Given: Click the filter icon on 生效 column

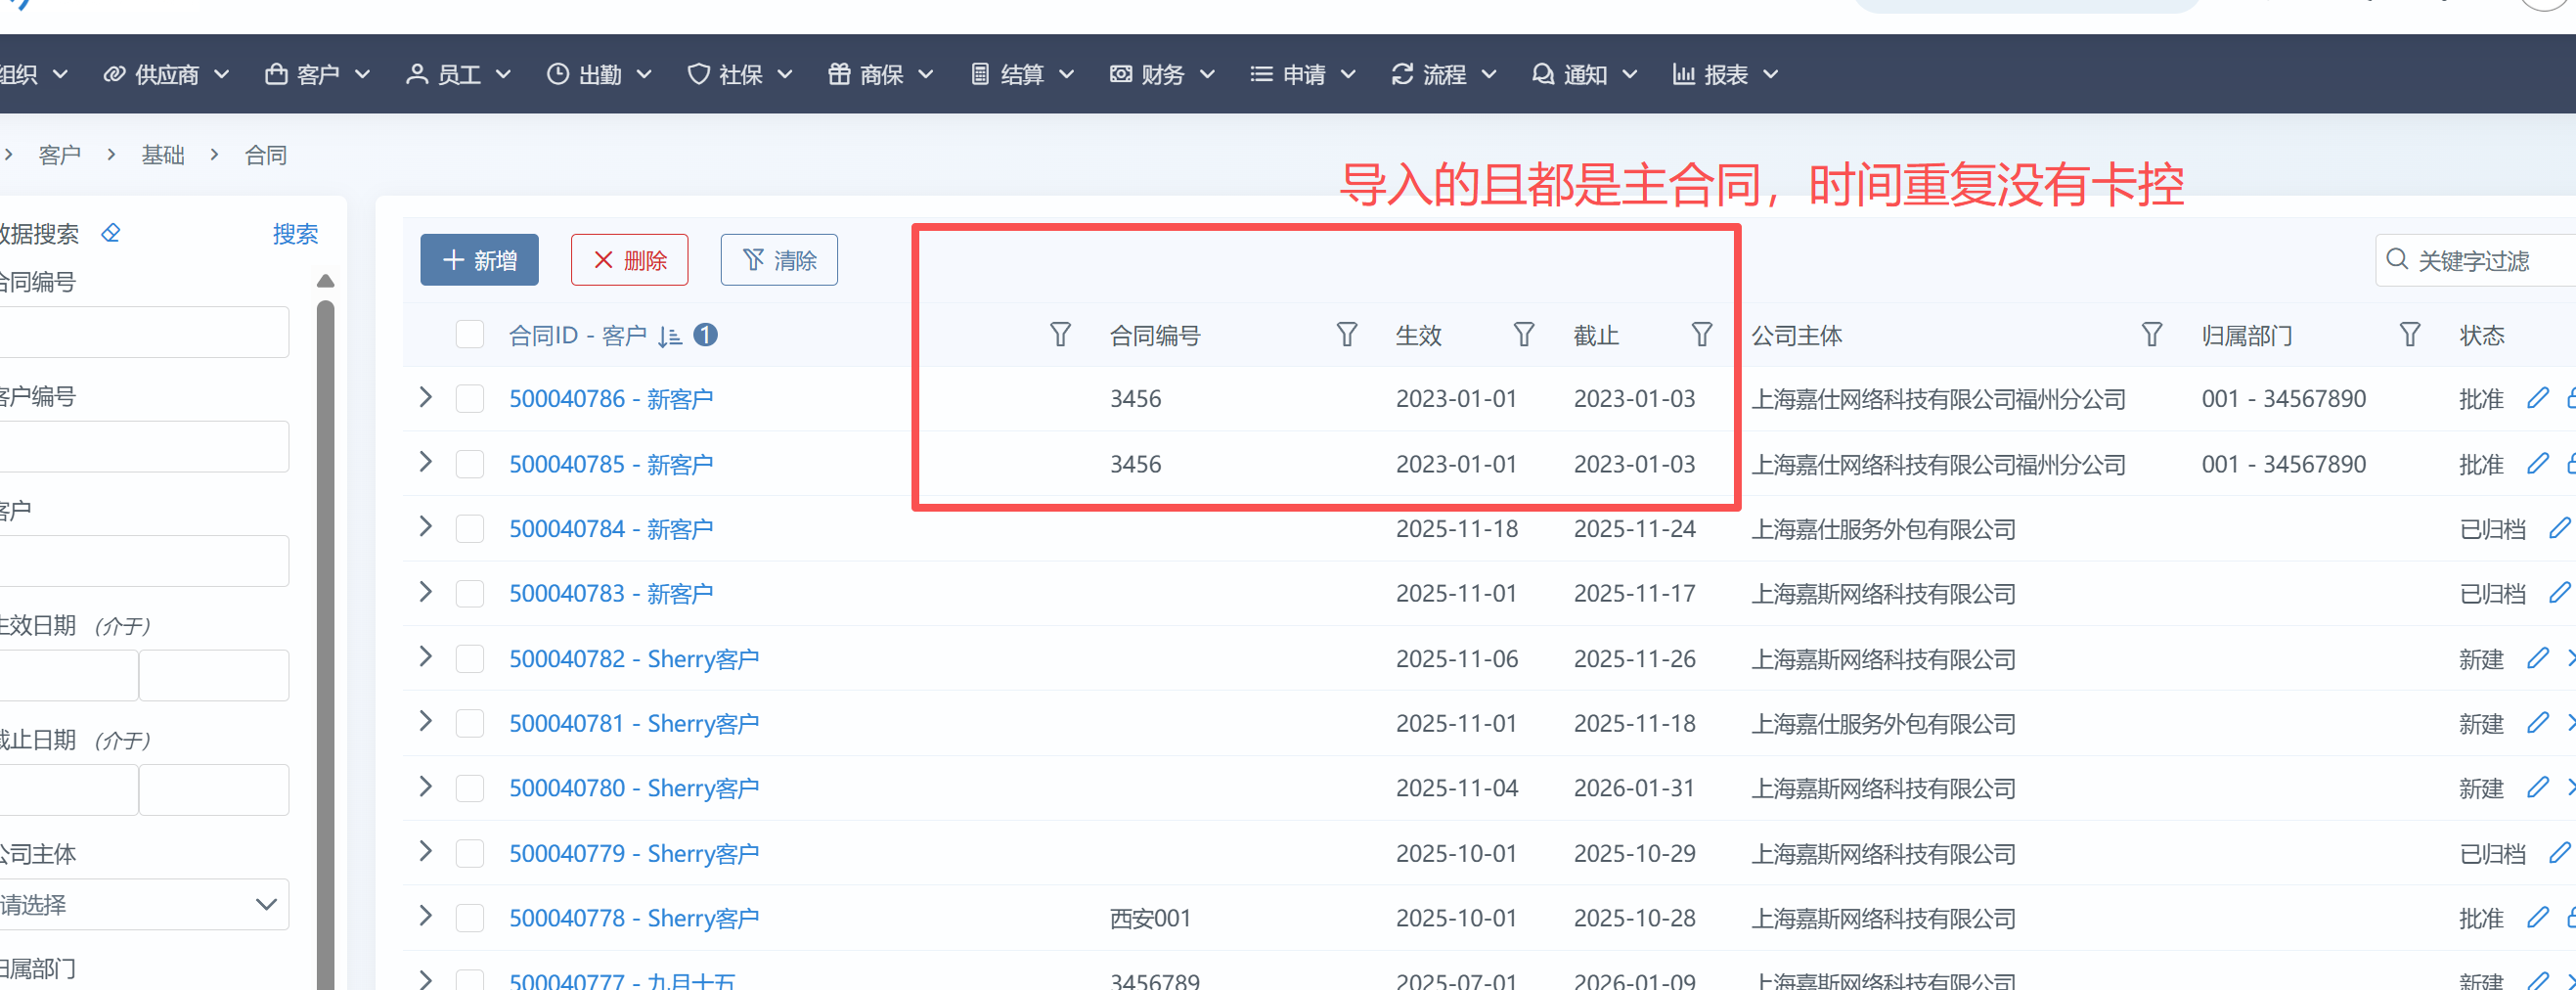Looking at the screenshot, I should pos(1523,334).
